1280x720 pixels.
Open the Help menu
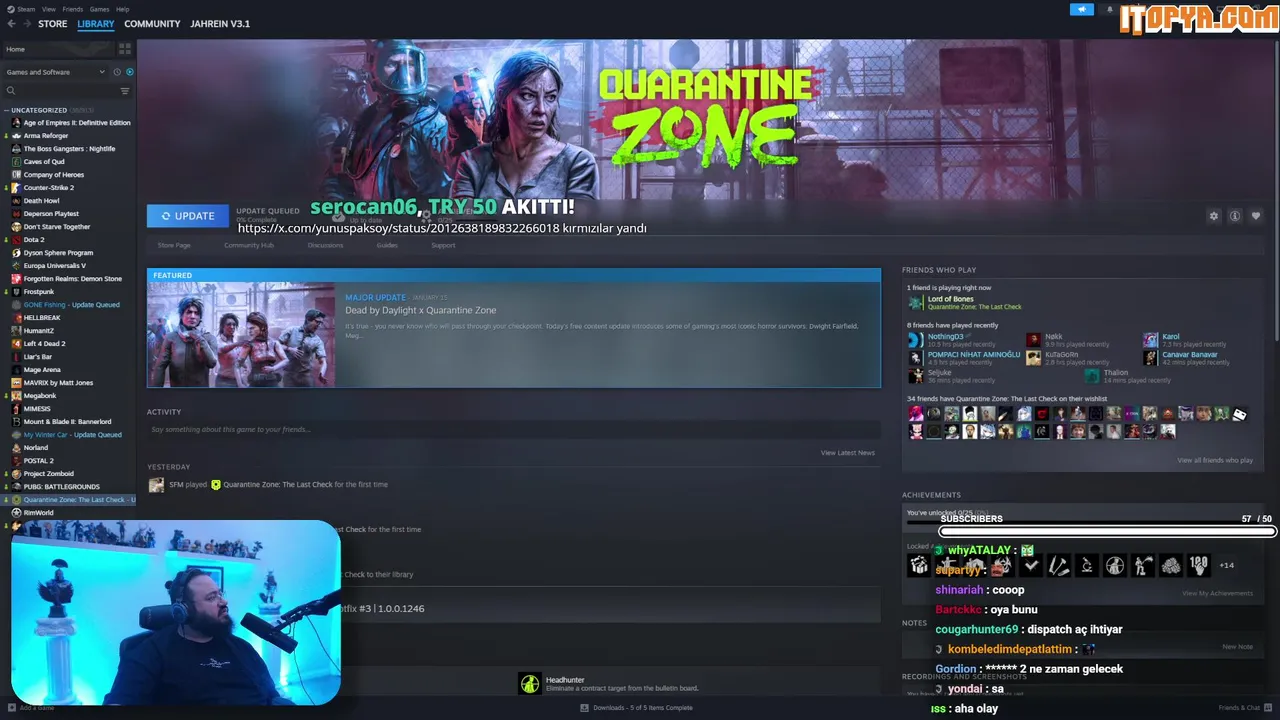coord(122,9)
